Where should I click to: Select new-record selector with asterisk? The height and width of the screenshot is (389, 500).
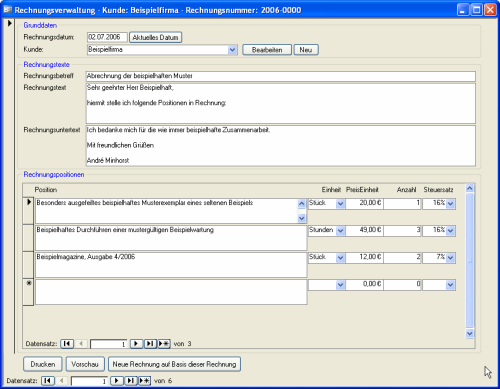28,292
